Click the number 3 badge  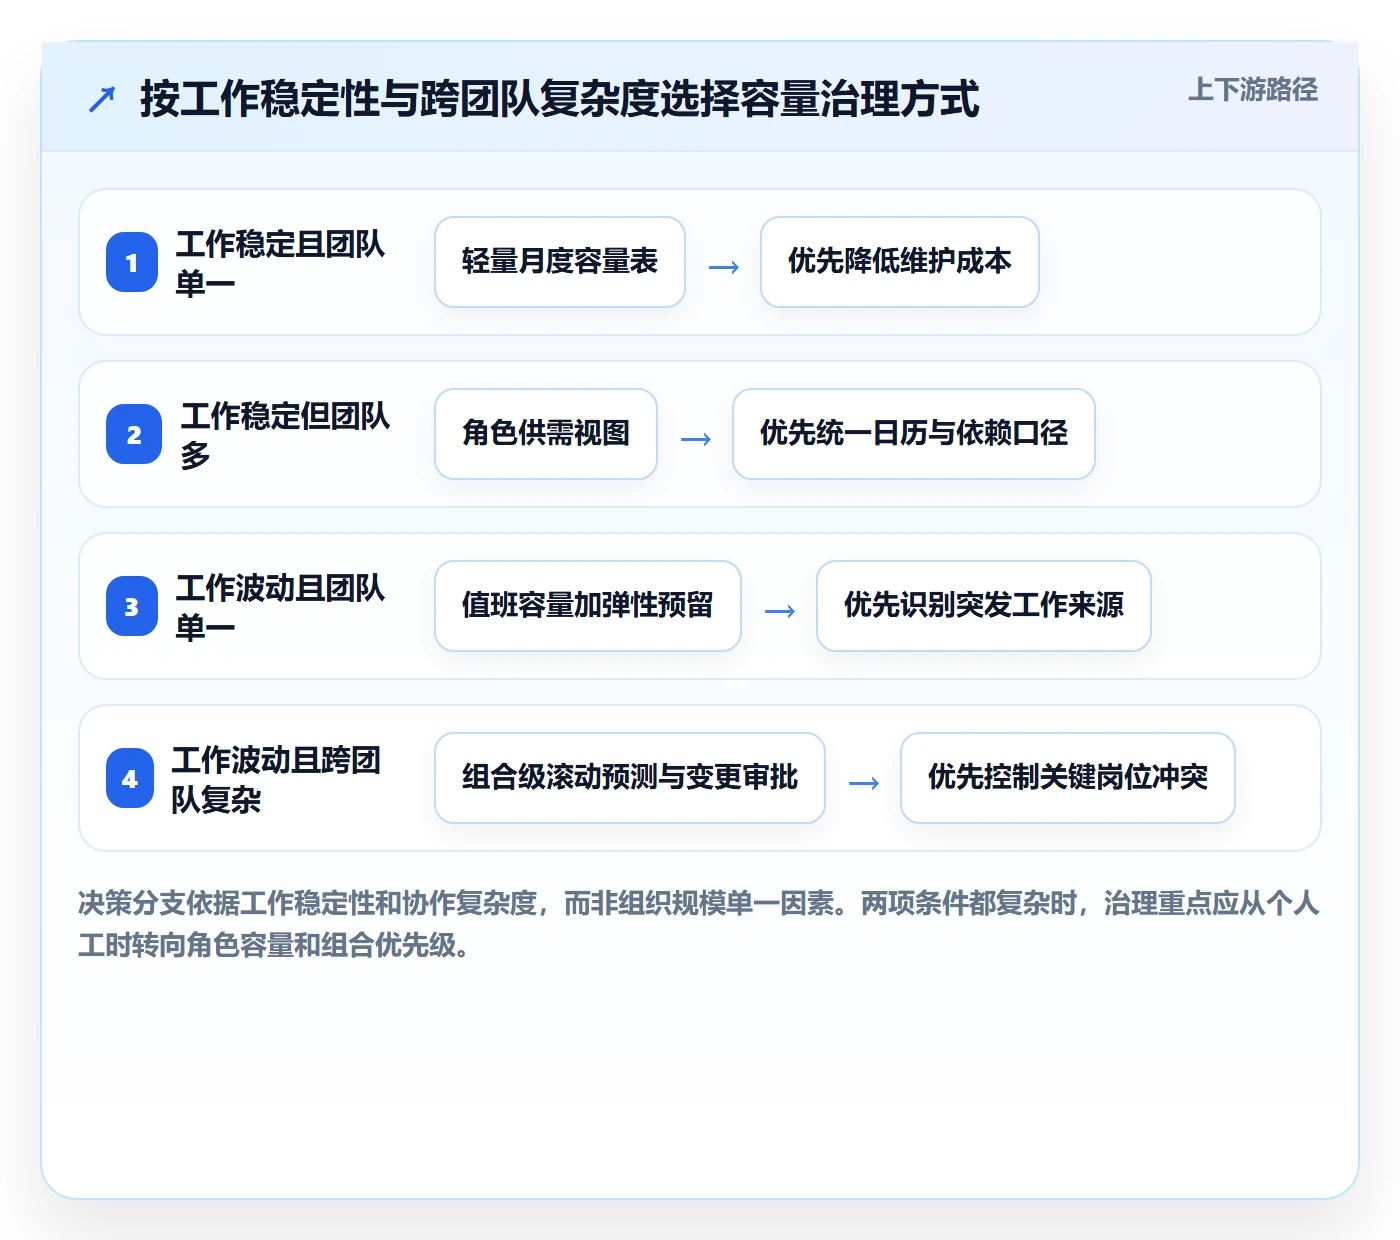click(132, 606)
